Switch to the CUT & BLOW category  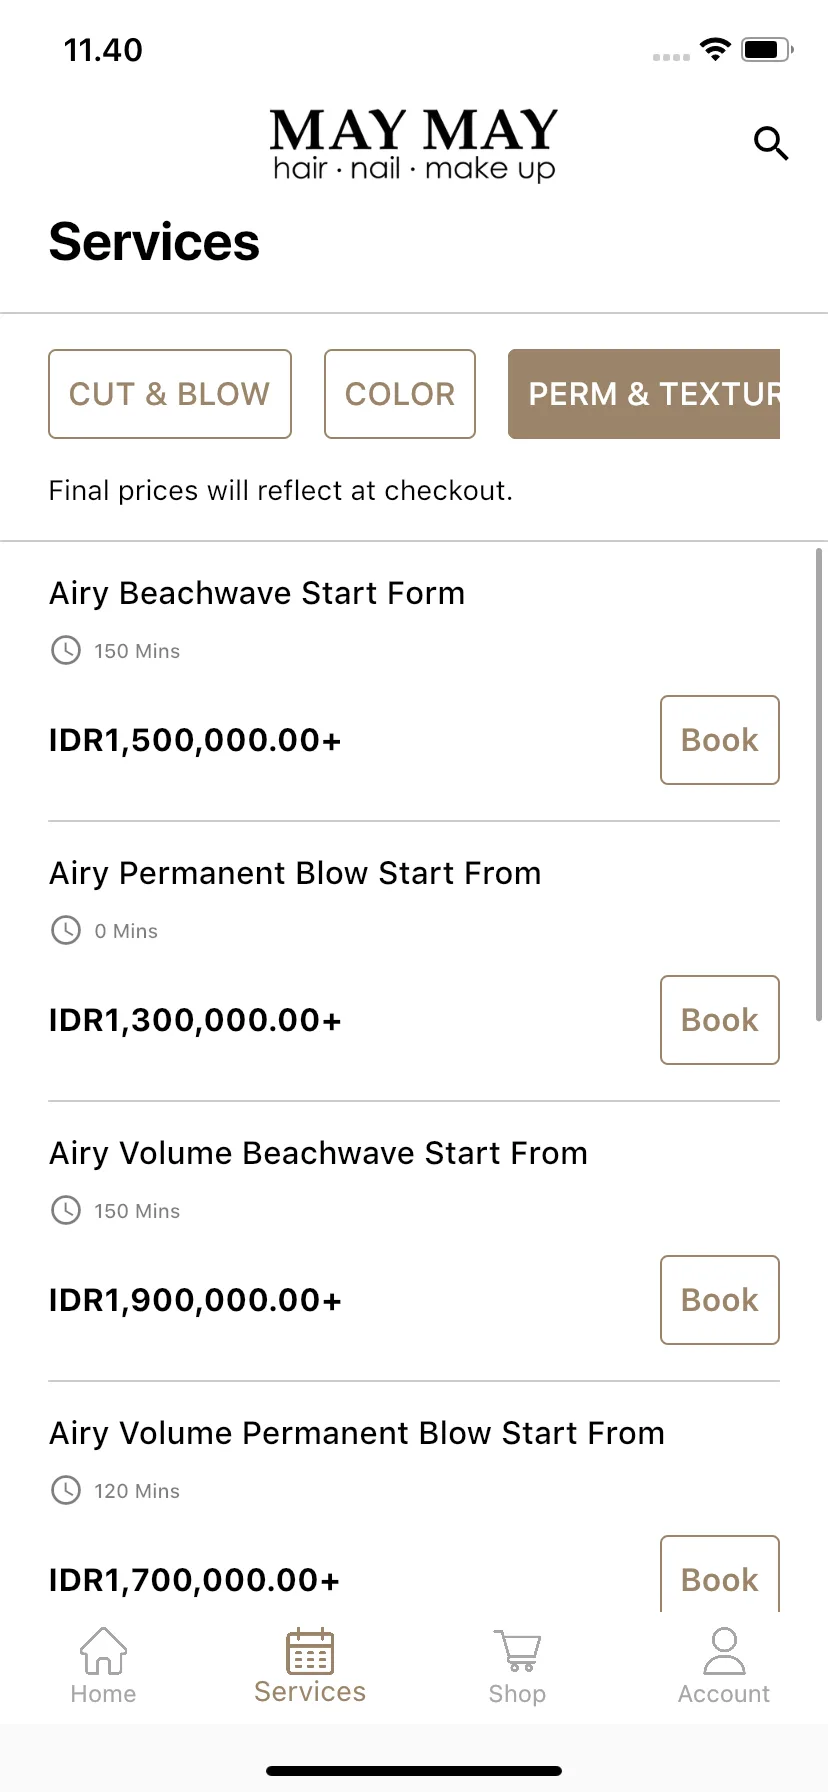pyautogui.click(x=170, y=394)
